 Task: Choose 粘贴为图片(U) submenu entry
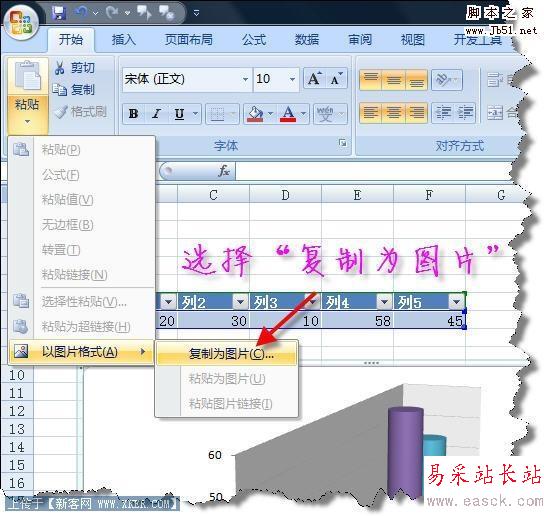pyautogui.click(x=227, y=379)
